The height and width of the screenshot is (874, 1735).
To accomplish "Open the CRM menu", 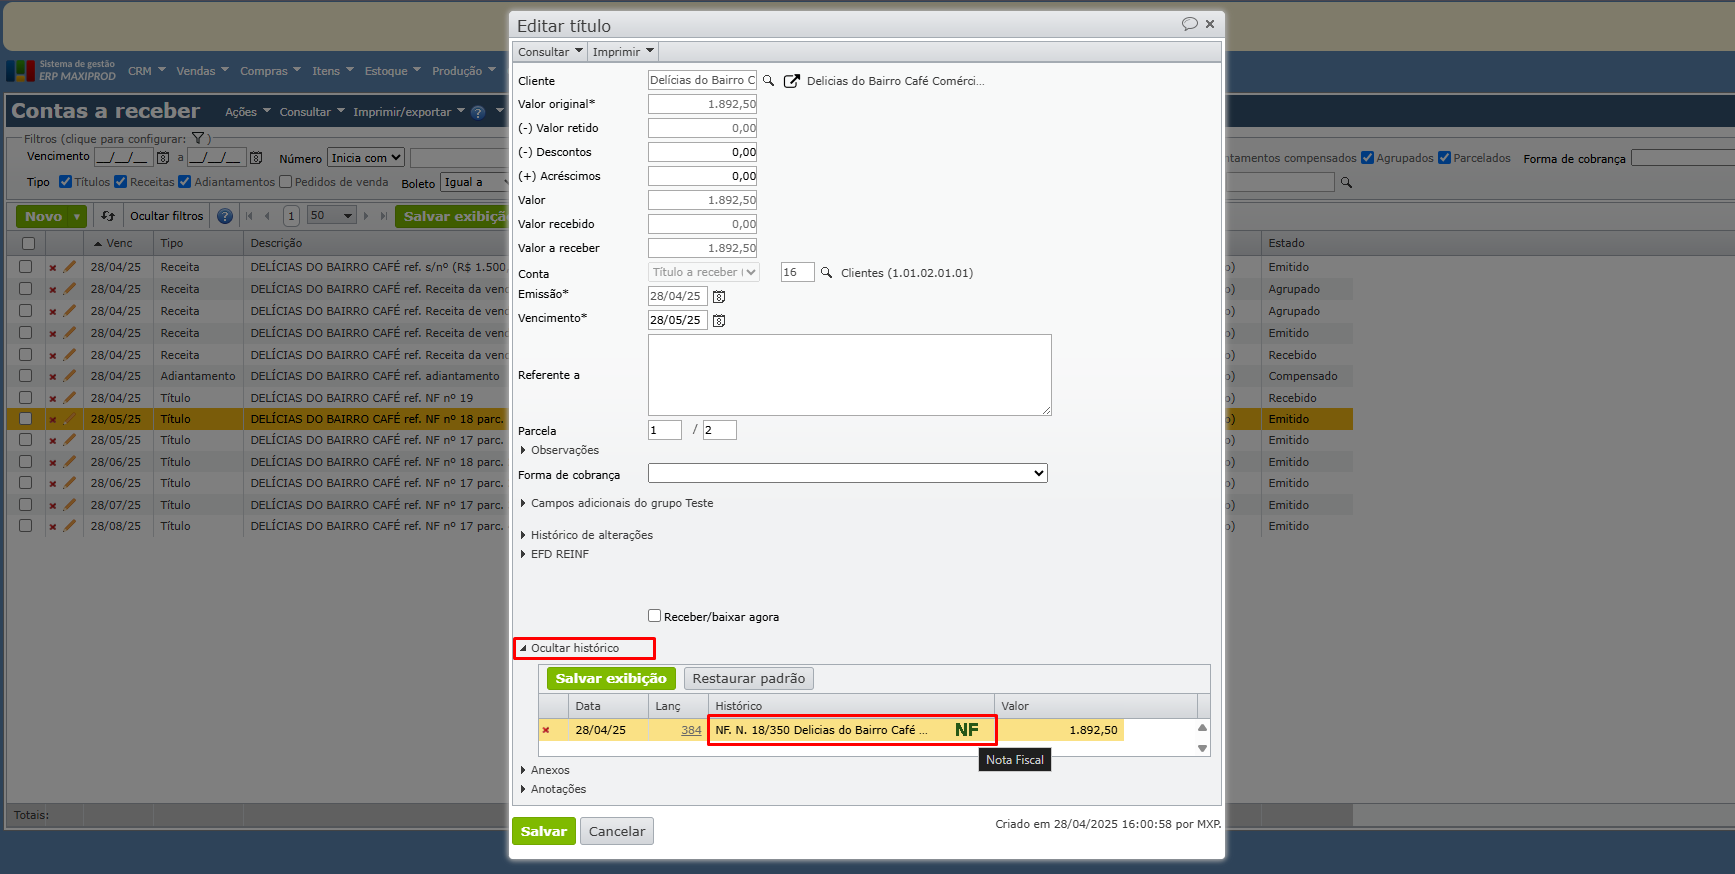I will tap(147, 71).
